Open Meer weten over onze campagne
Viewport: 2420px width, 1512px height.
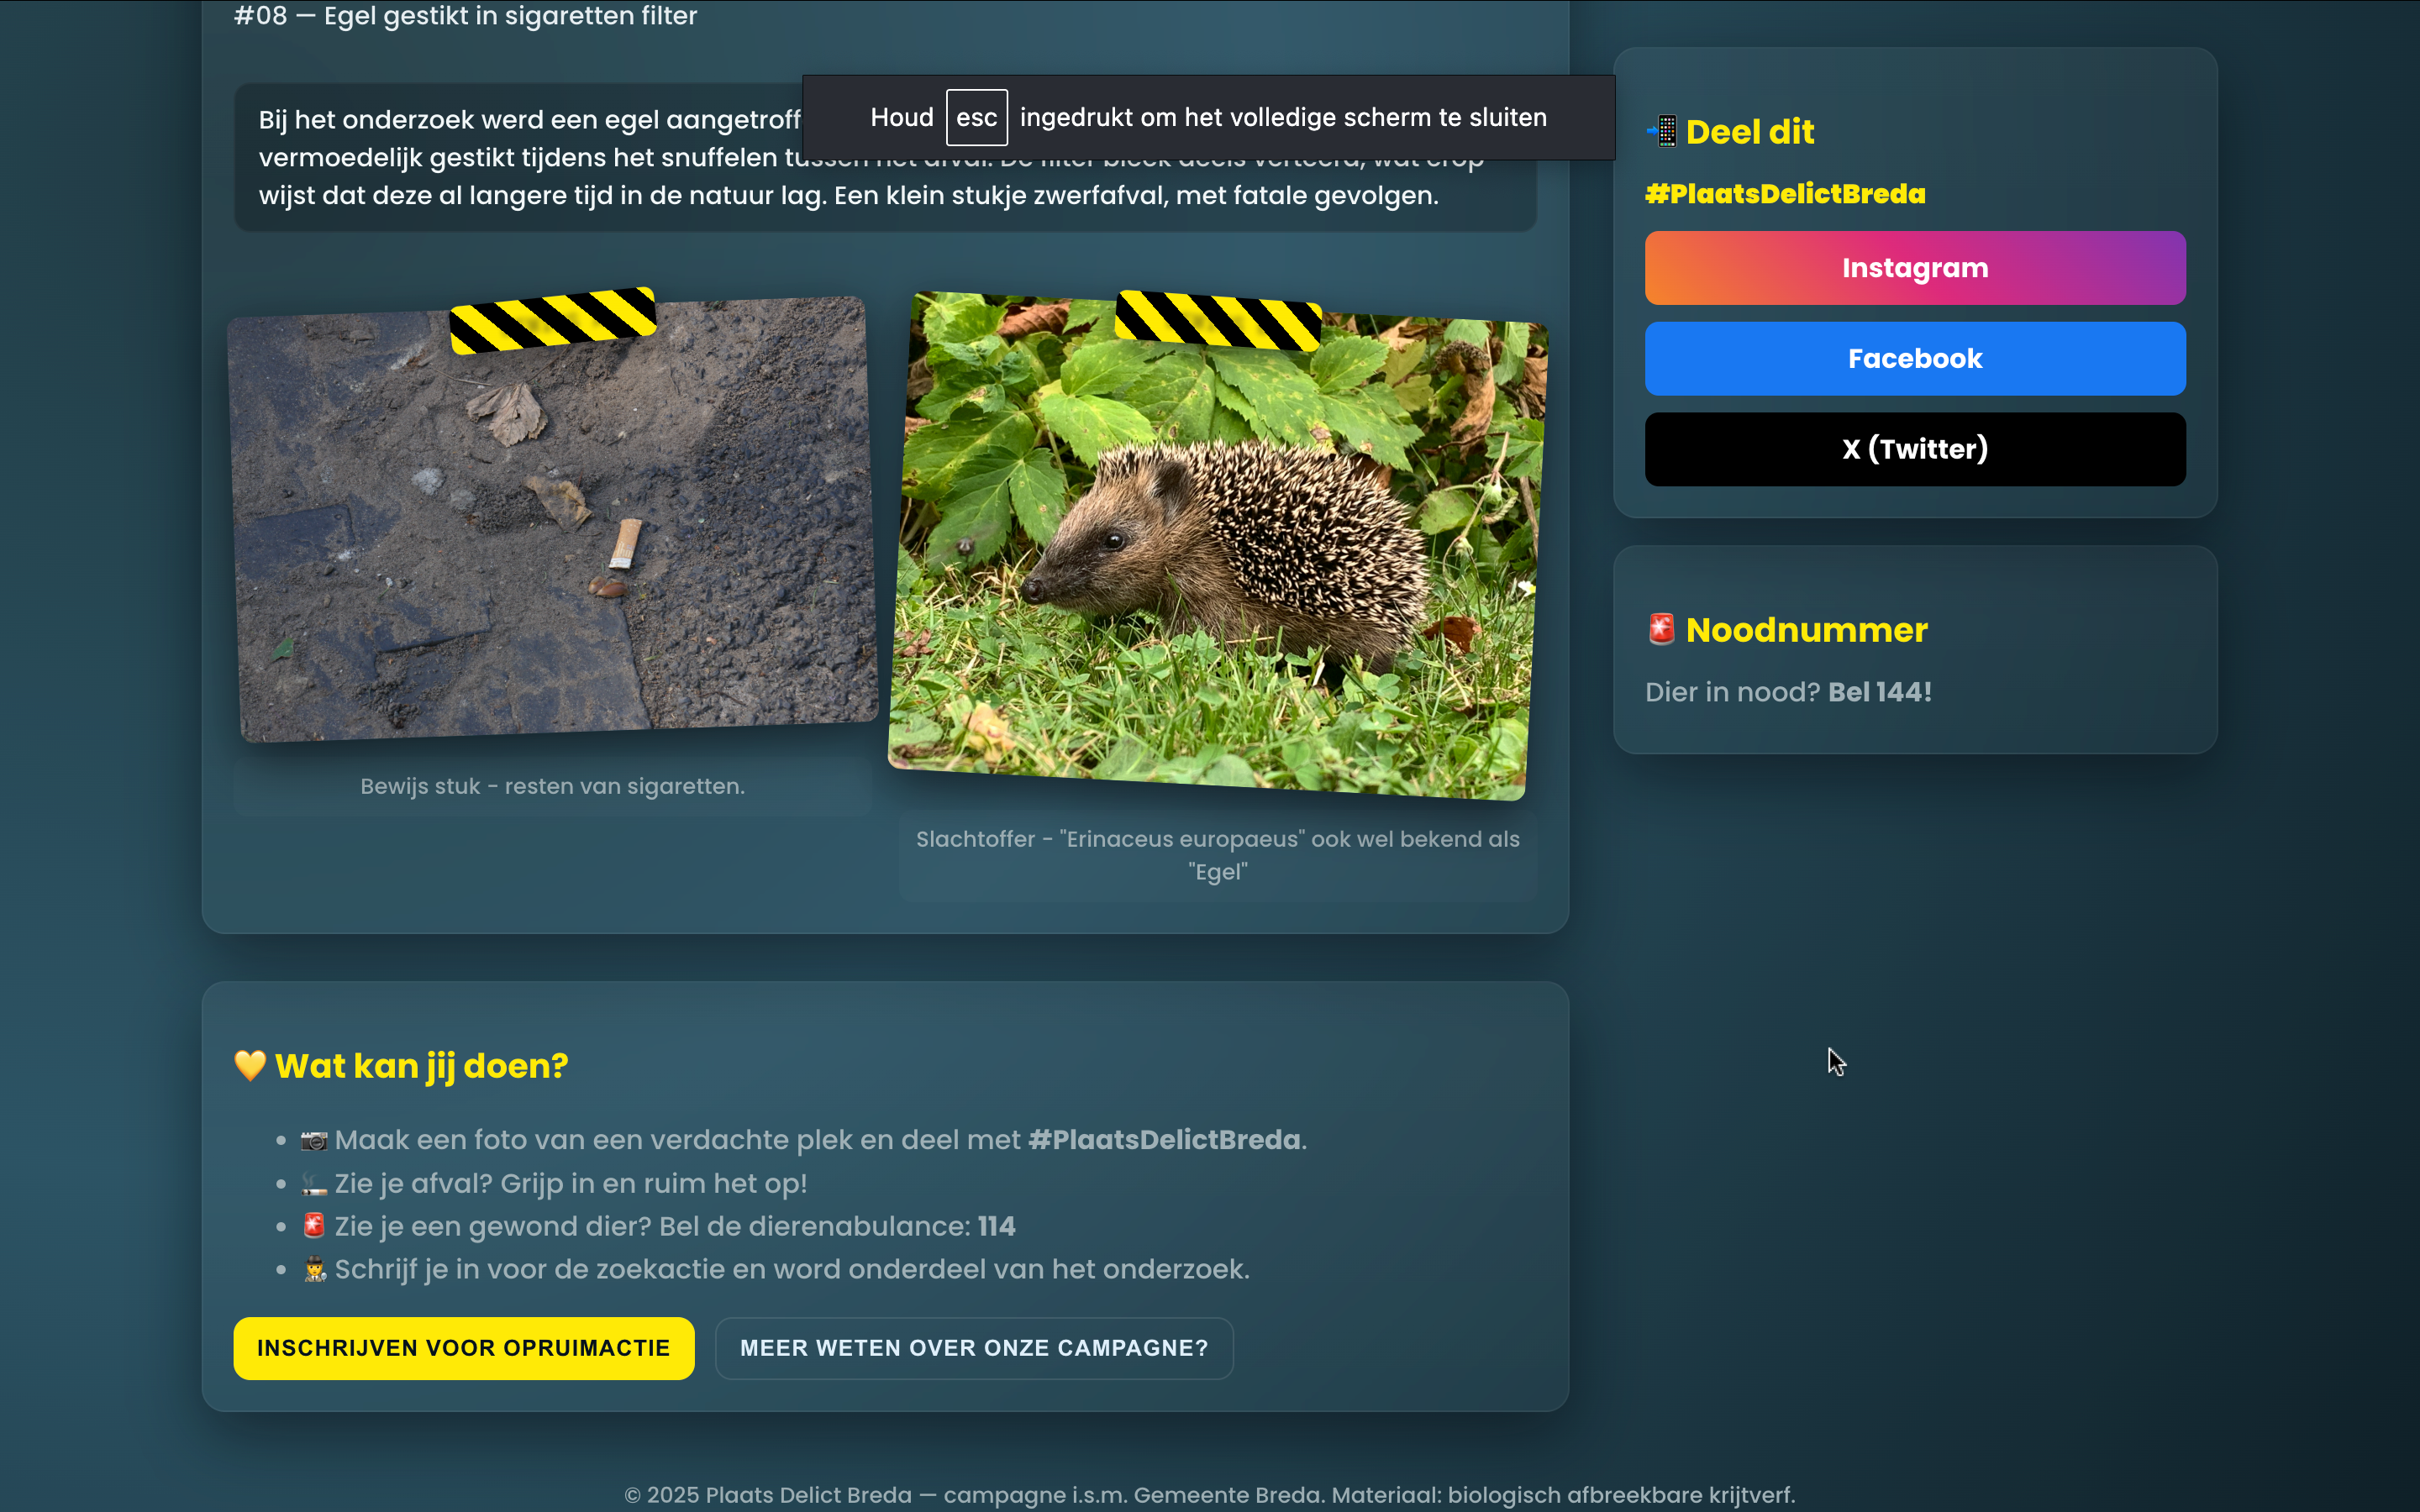coord(973,1347)
